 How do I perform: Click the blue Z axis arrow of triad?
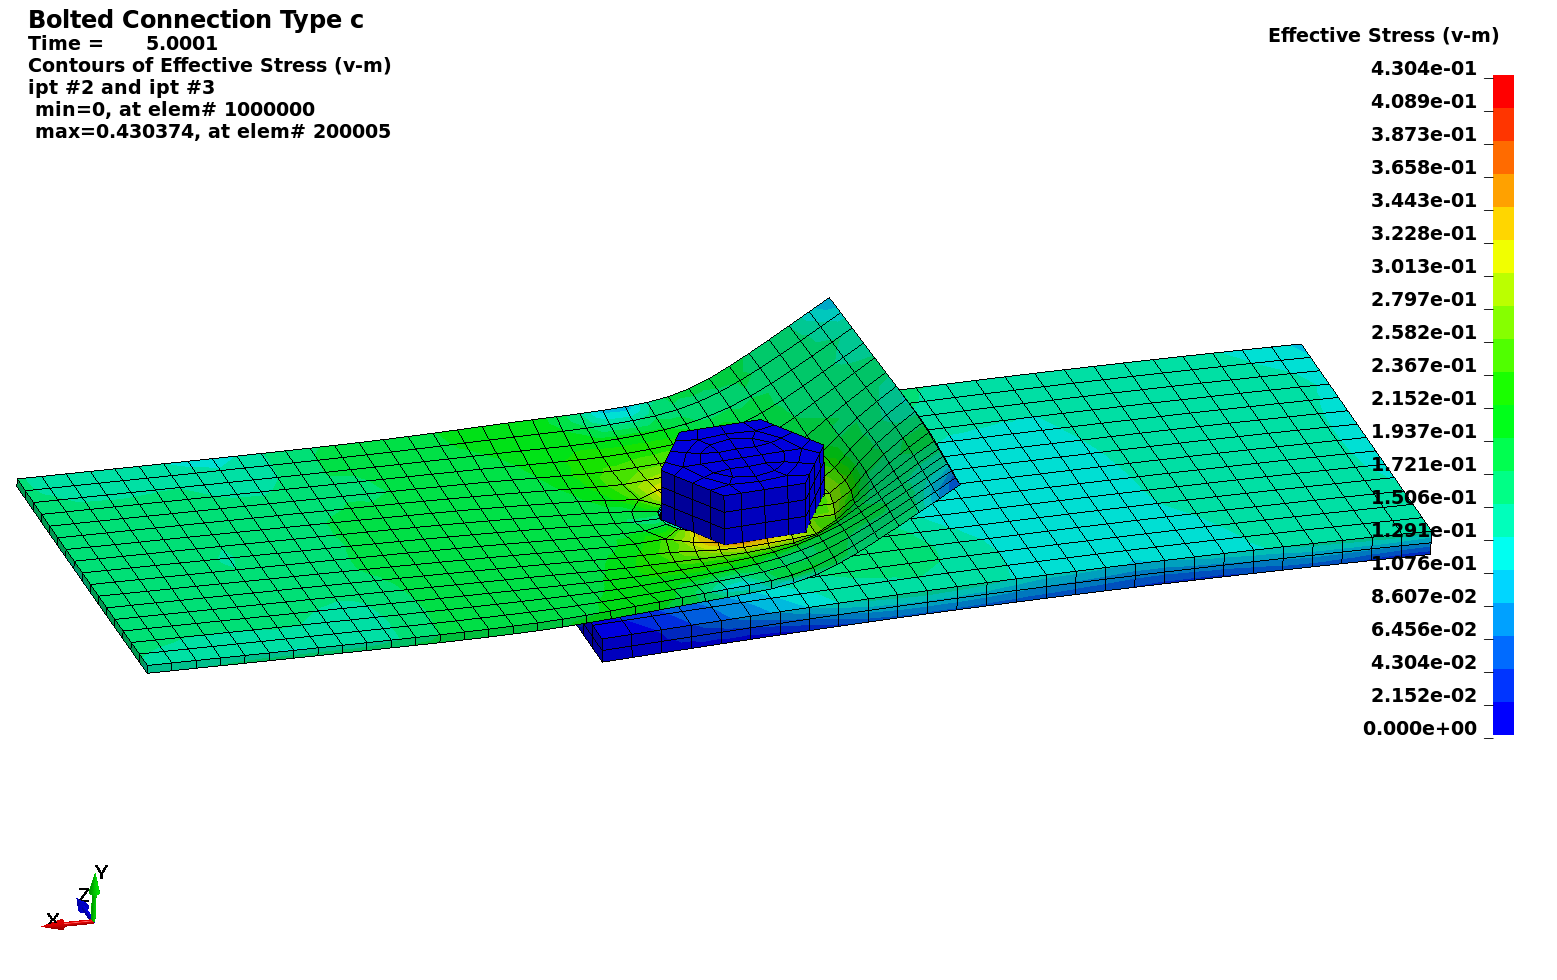point(84,907)
